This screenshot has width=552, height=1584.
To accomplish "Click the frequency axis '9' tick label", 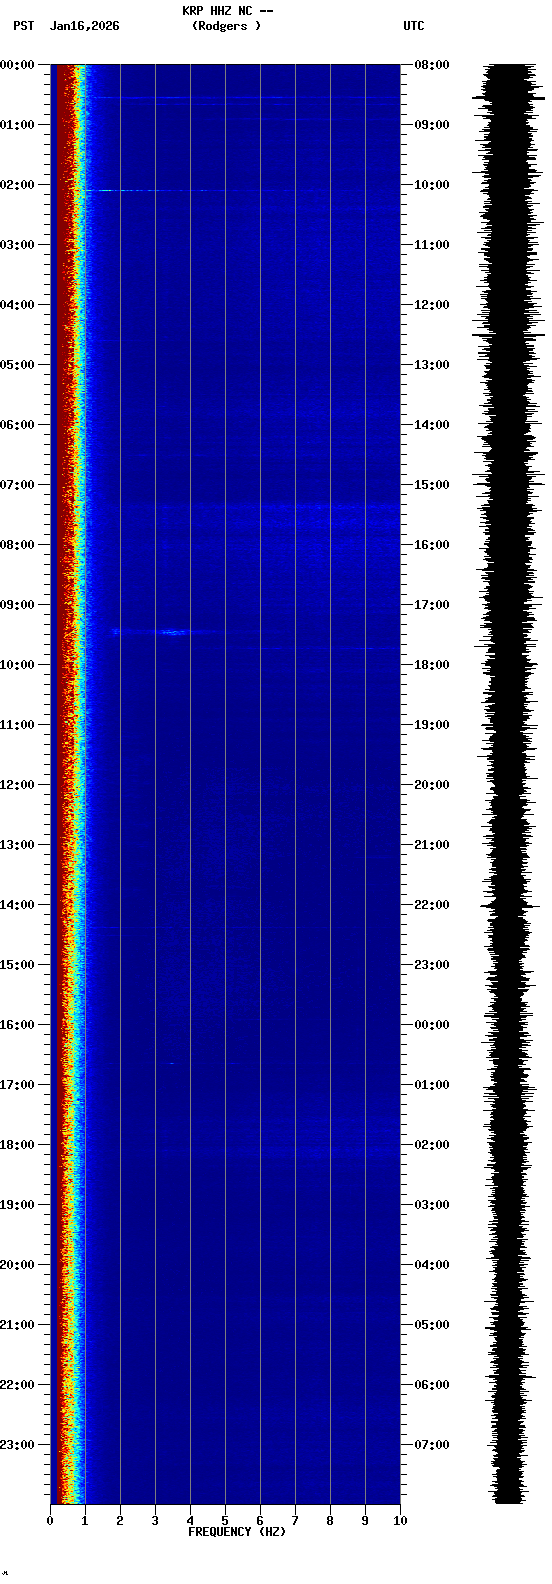I will coord(365,1521).
